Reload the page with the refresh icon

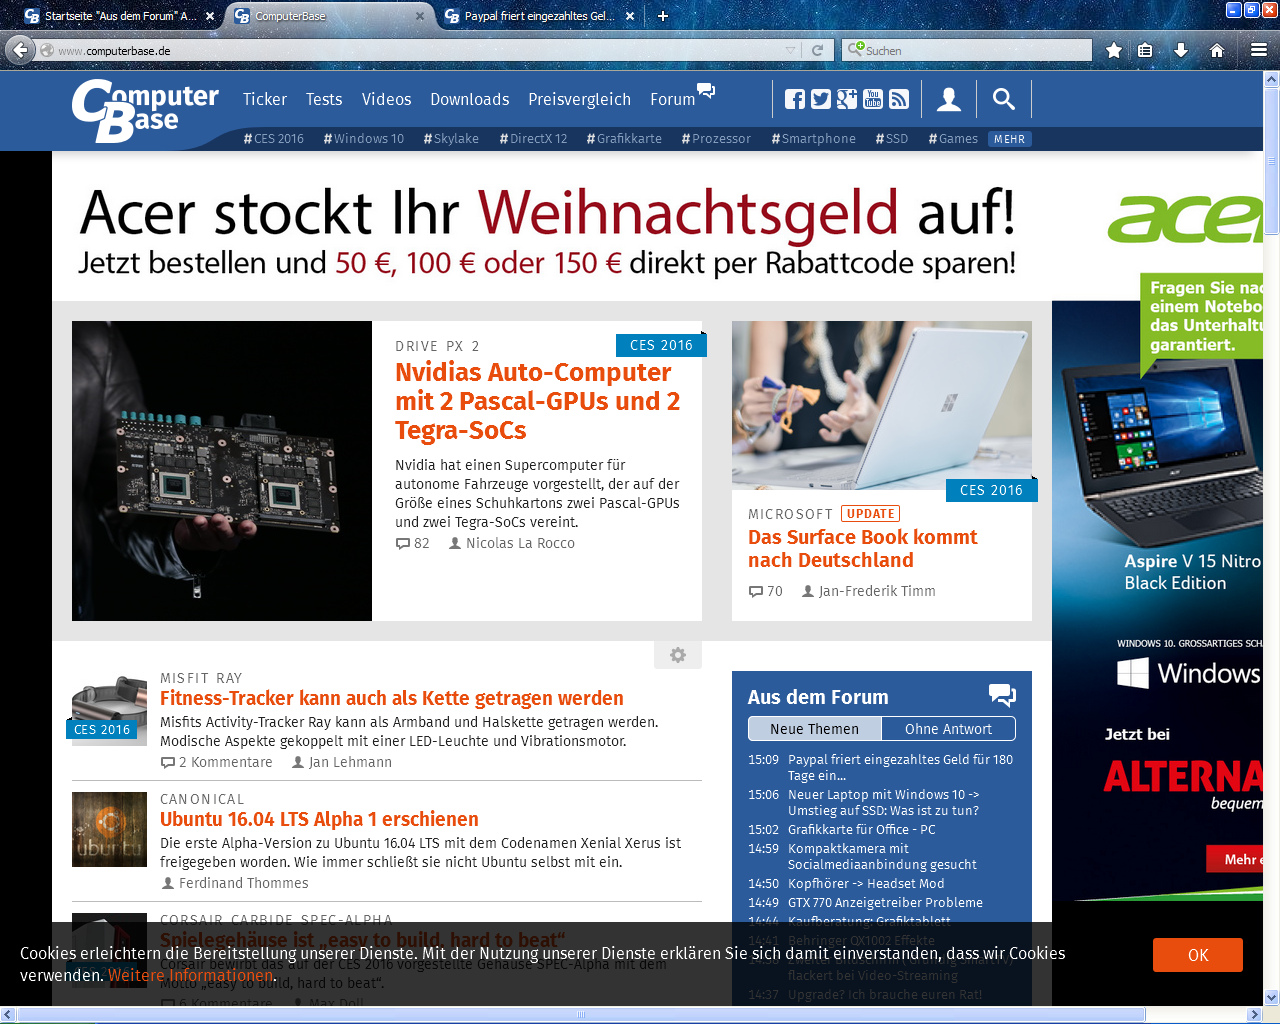(x=817, y=50)
